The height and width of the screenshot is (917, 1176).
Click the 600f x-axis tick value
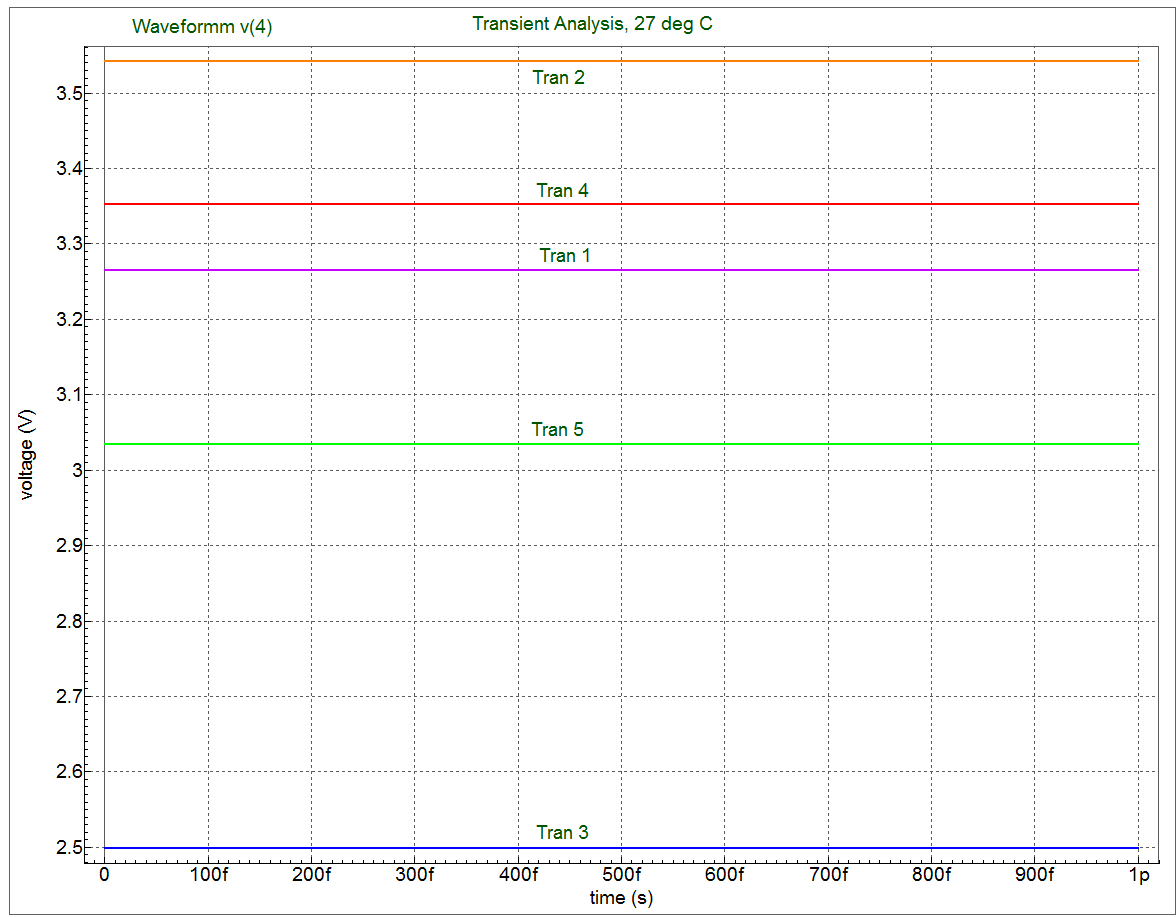(x=724, y=875)
